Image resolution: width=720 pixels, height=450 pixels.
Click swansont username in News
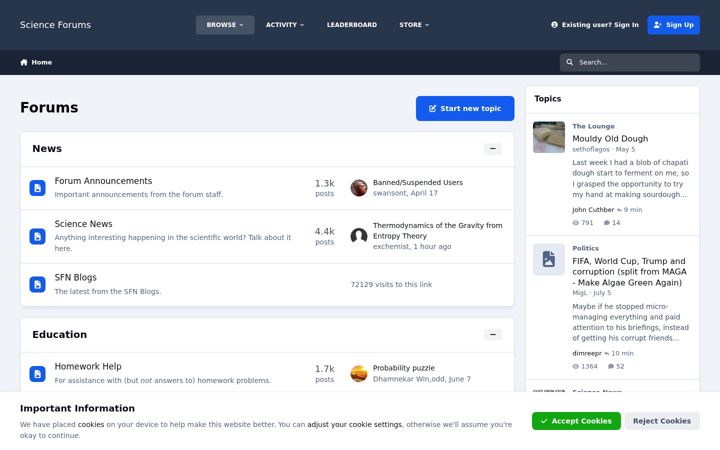pyautogui.click(x=389, y=193)
